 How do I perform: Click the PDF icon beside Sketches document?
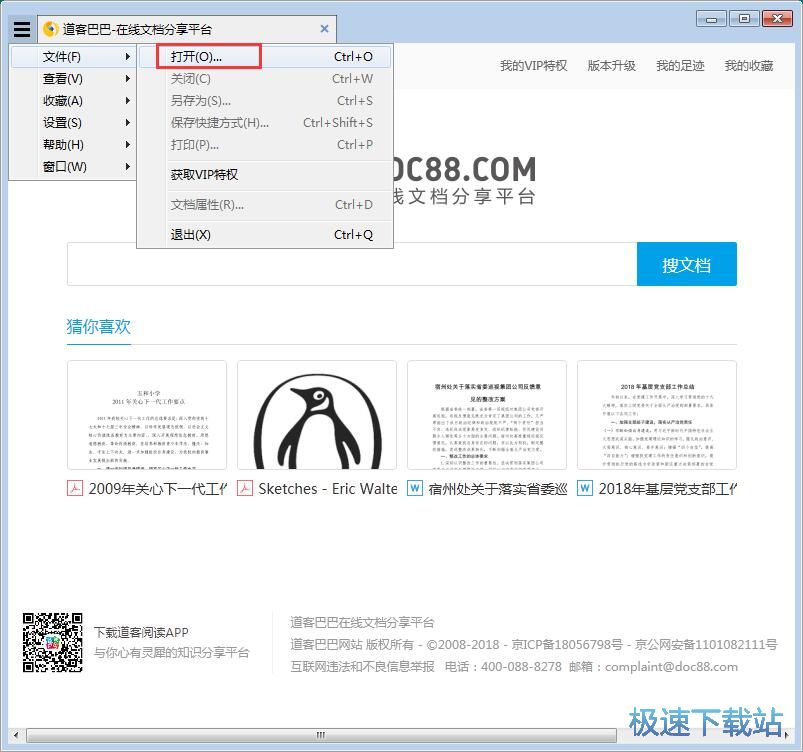coord(245,489)
